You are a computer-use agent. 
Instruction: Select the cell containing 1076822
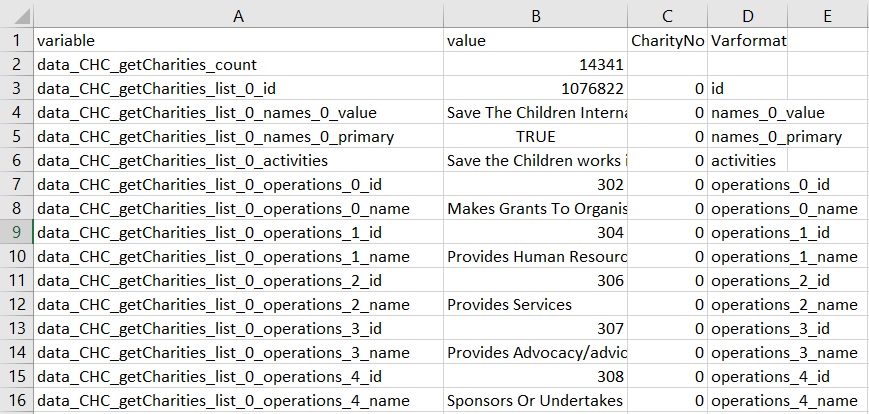click(535, 88)
